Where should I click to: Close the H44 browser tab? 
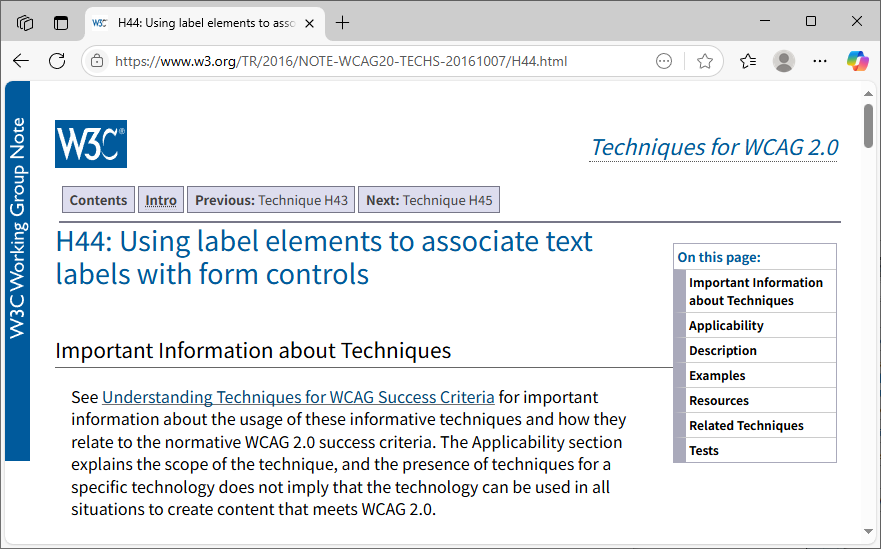(309, 24)
